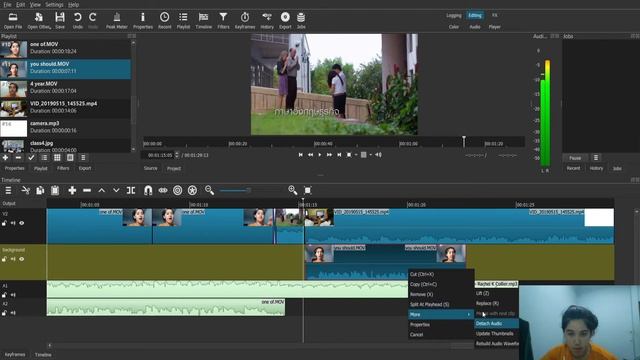Toggle lock on A1 audio track
Image resolution: width=640 pixels, height=360 pixels.
(4, 295)
